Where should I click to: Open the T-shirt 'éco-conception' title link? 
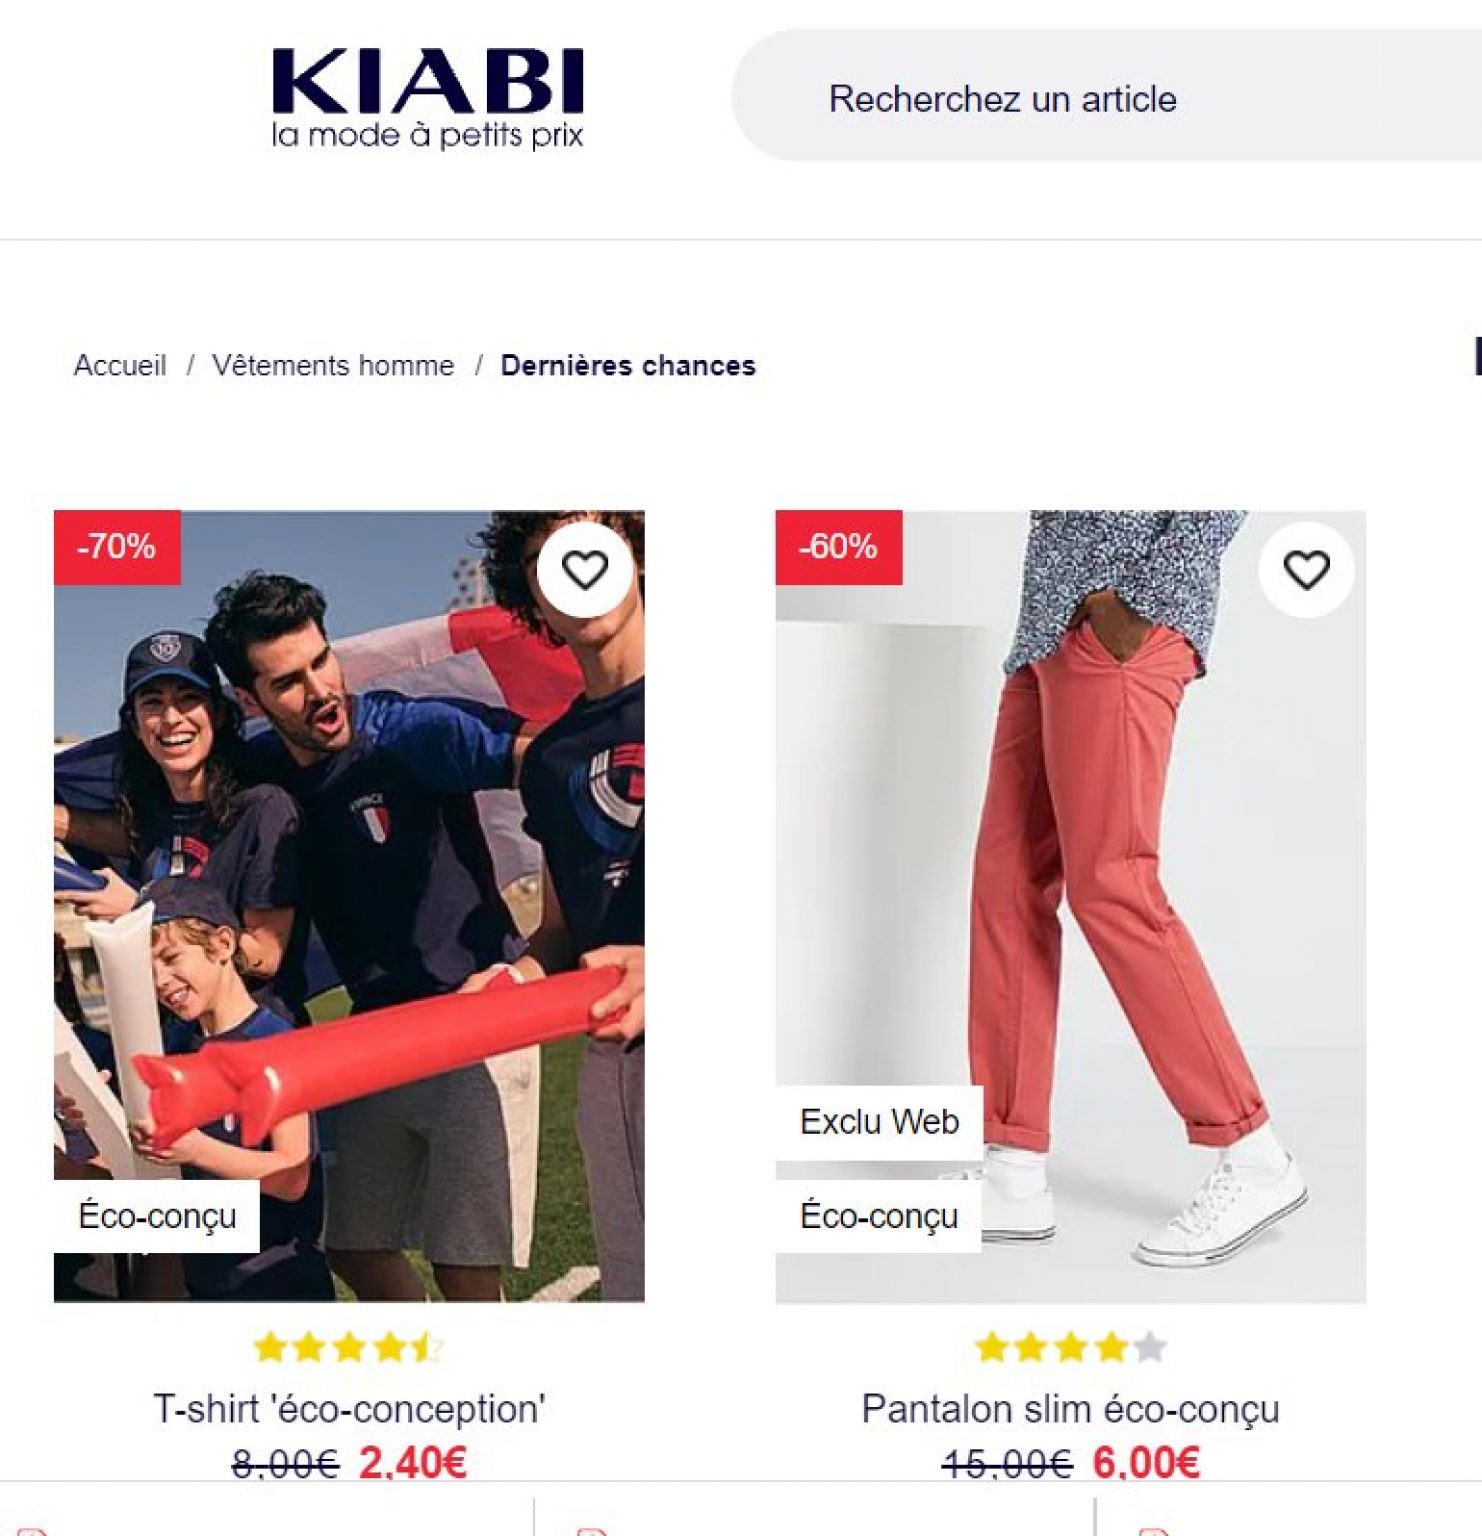point(349,1409)
